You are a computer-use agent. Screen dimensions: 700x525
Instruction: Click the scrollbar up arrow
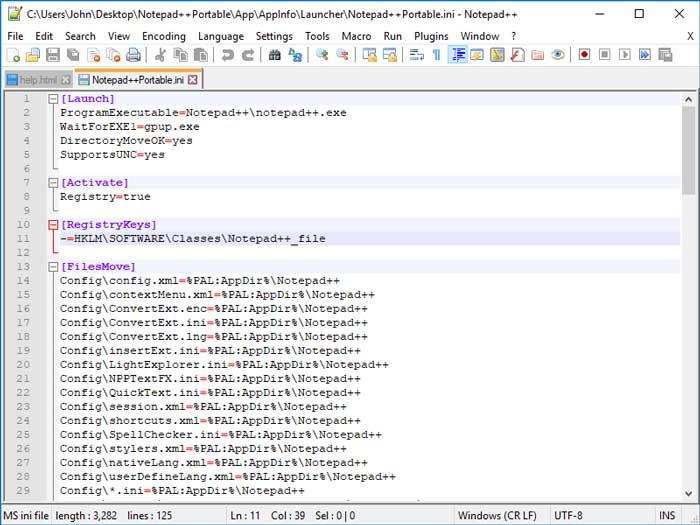688,100
